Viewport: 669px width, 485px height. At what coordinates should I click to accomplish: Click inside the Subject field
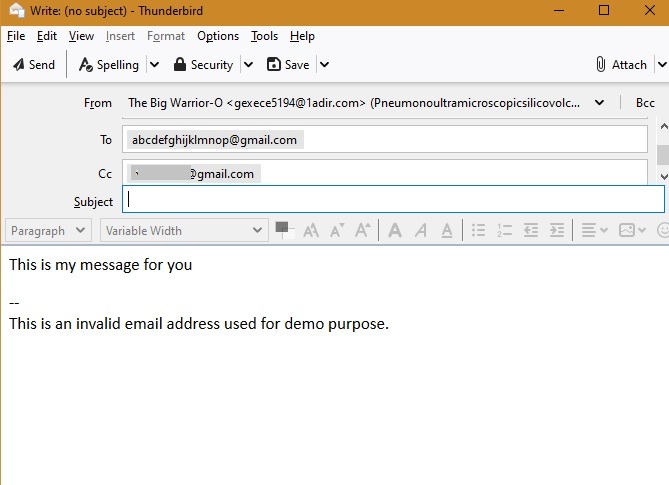pyautogui.click(x=393, y=199)
